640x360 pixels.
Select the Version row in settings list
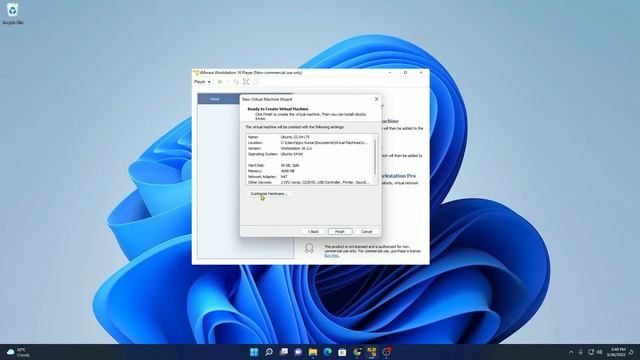[x=309, y=149]
